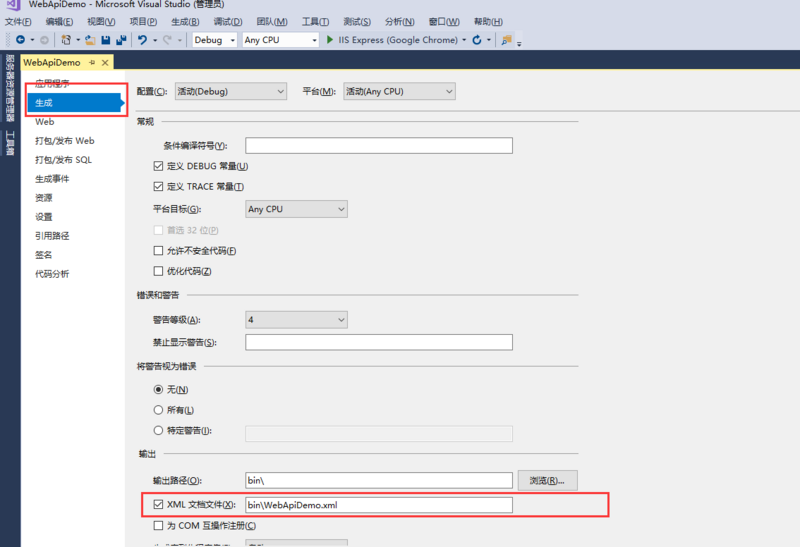Select the 生成 properties page tab
This screenshot has width=800, height=547.
(76, 103)
